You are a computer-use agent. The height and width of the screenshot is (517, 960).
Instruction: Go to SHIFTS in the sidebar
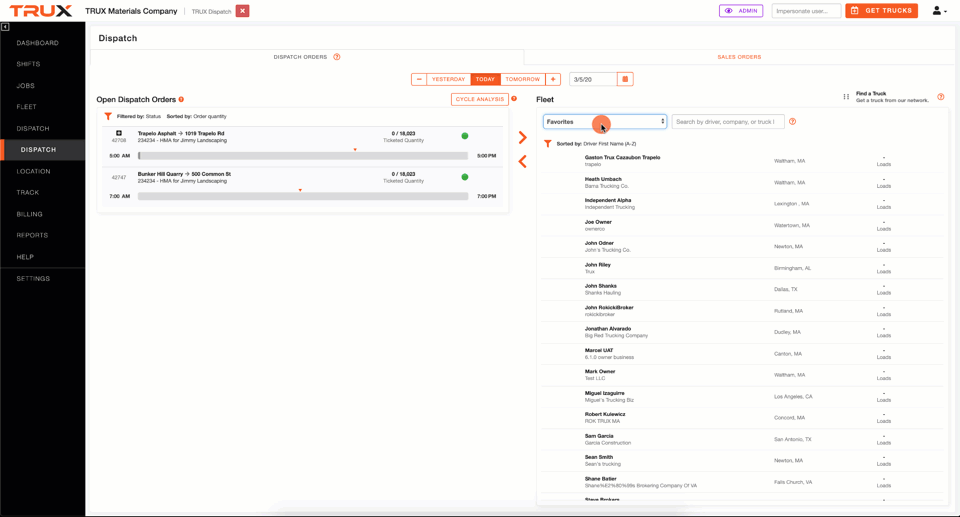pyautogui.click(x=28, y=64)
